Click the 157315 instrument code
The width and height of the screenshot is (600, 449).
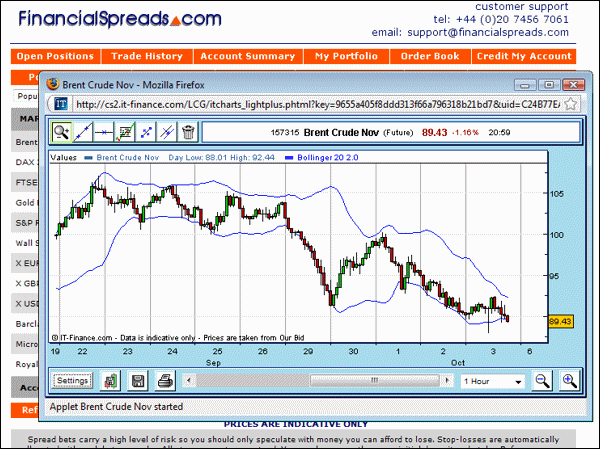[x=285, y=132]
